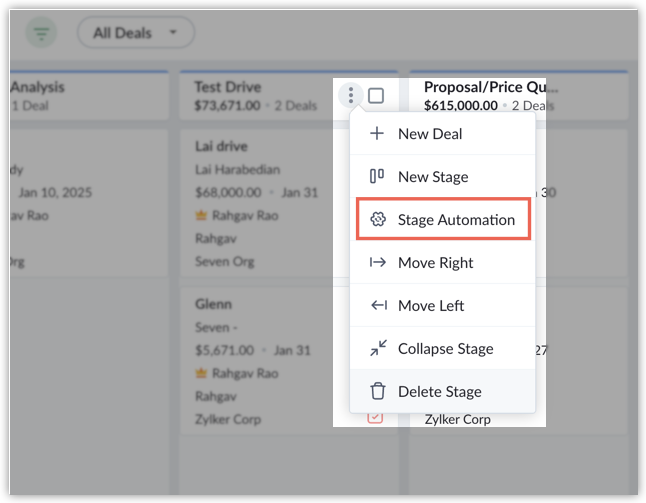The image size is (646, 503).
Task: Toggle the red checked box near Zylker Corp
Action: click(375, 417)
